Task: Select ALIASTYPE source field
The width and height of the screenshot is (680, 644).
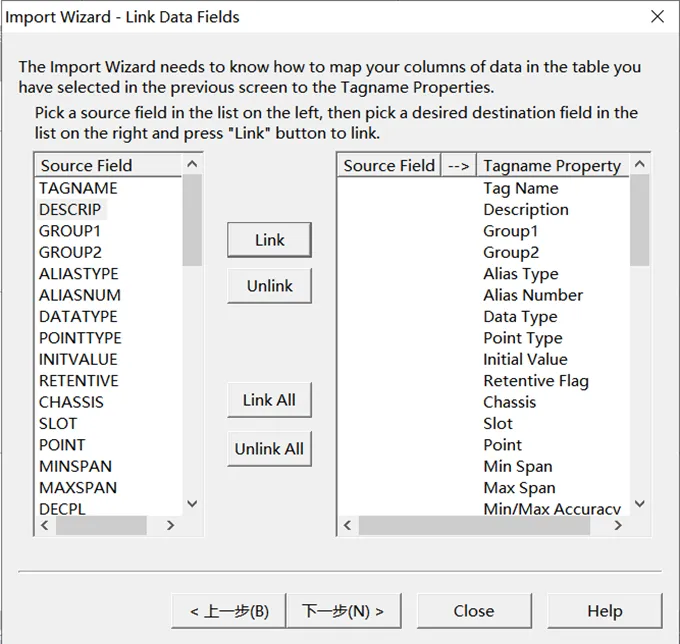Action: click(x=78, y=274)
